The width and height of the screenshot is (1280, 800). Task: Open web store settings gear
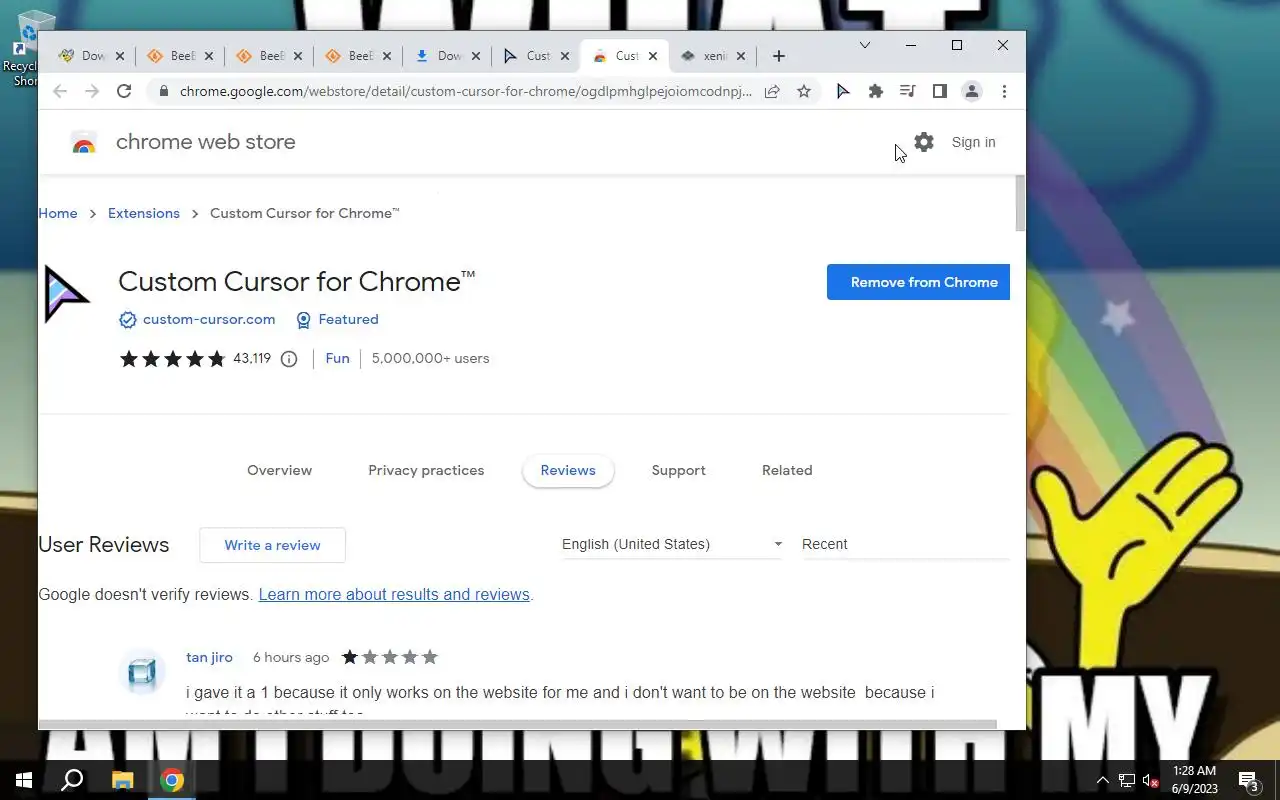(x=924, y=142)
